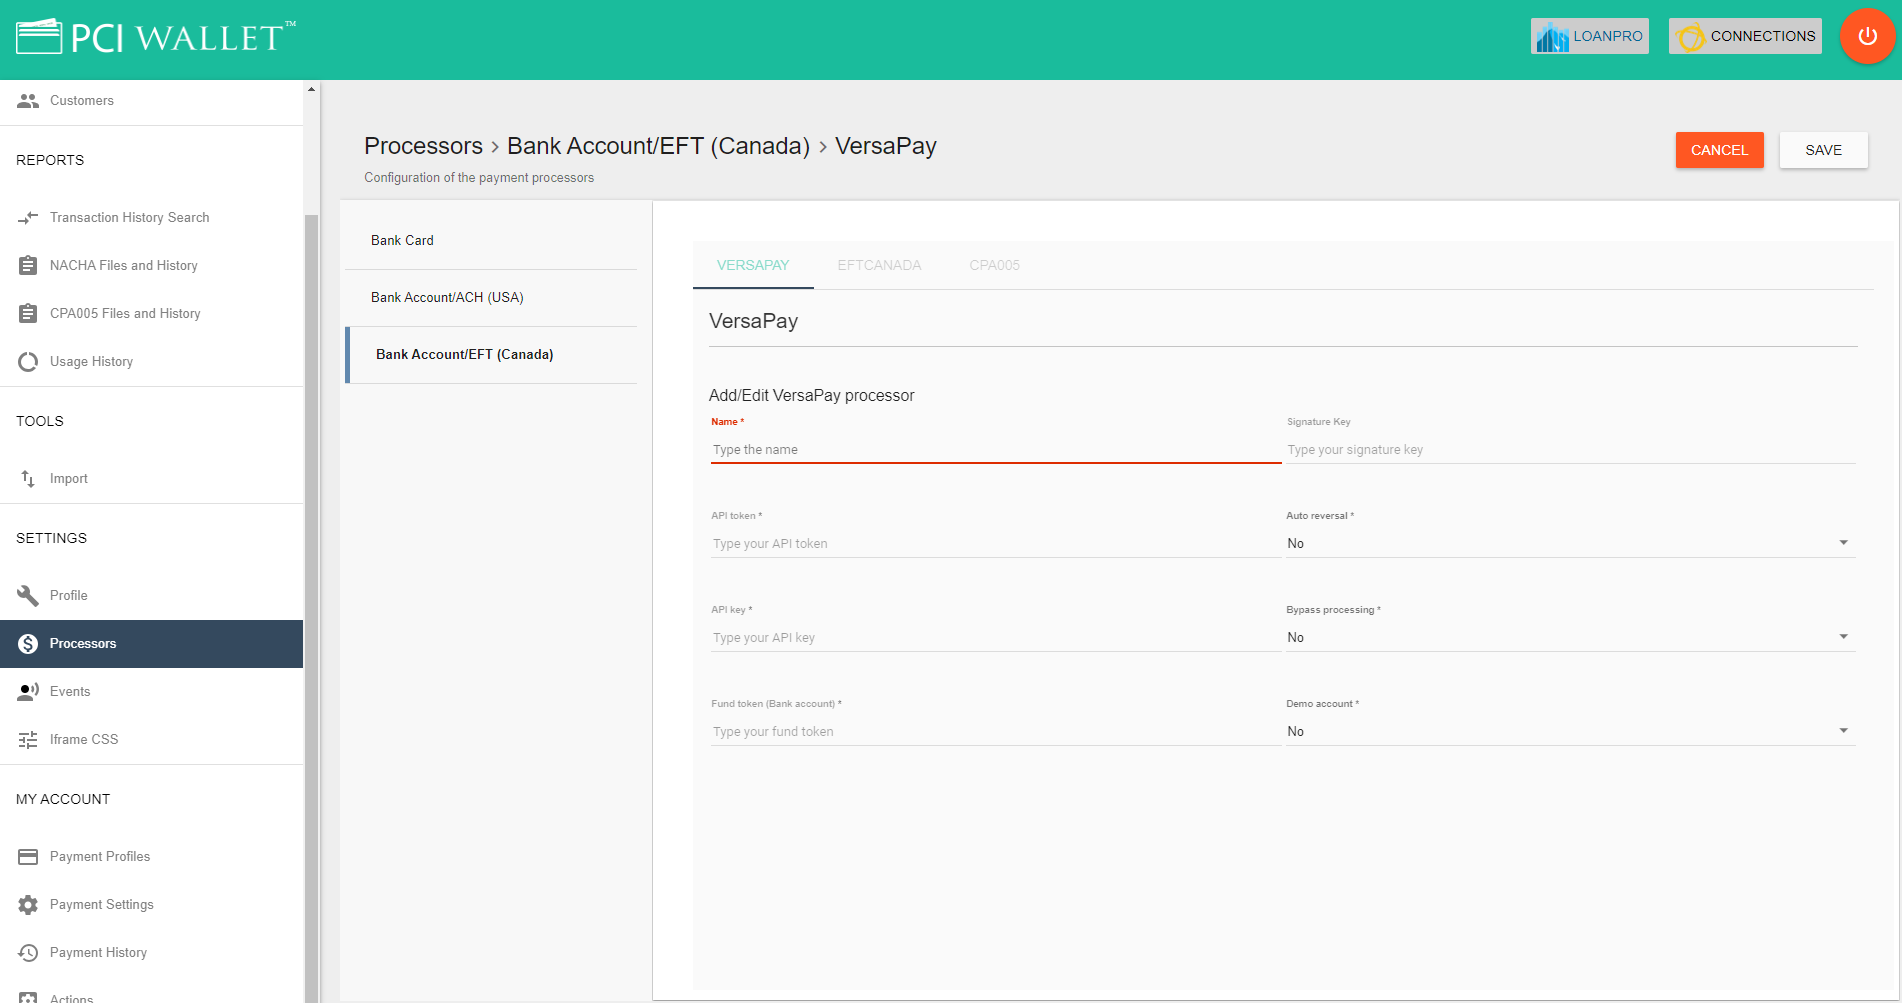
Task: Switch to the CPA005 tab
Action: tap(994, 265)
